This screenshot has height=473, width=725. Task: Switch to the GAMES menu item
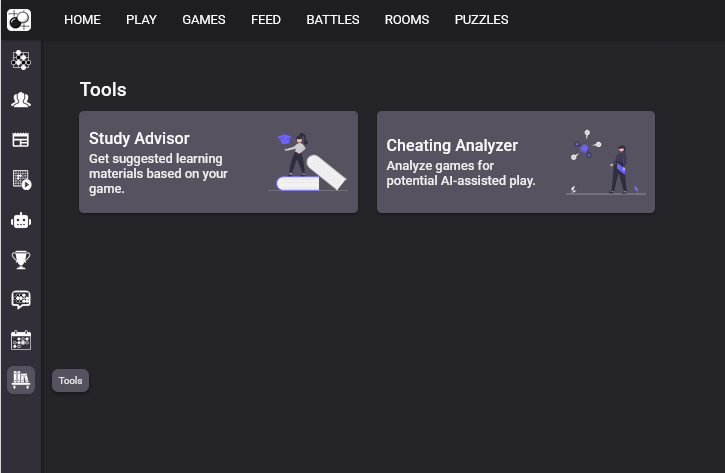203,20
